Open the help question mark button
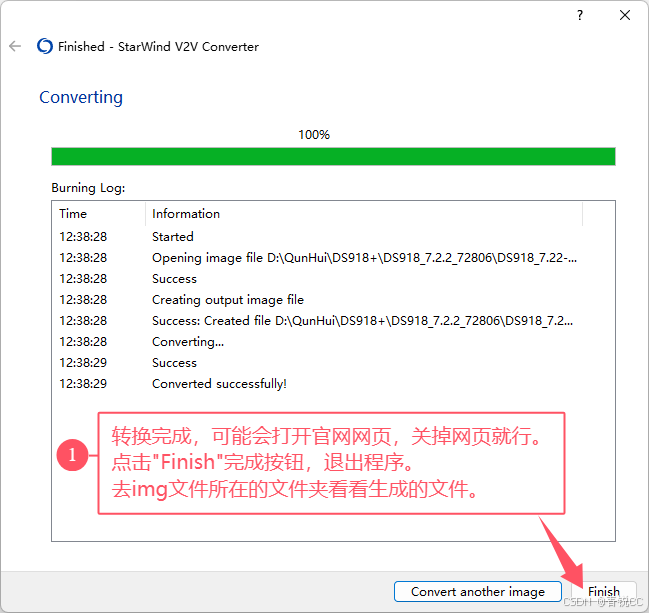This screenshot has width=649, height=613. pyautogui.click(x=580, y=15)
